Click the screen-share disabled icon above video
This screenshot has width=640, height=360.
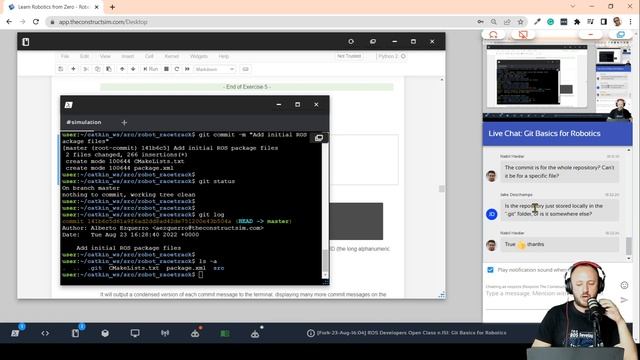pos(523,35)
